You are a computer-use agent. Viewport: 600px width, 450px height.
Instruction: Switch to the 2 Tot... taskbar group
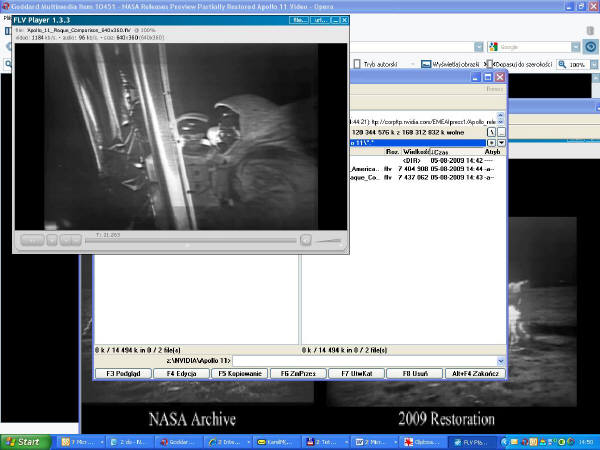click(x=326, y=442)
